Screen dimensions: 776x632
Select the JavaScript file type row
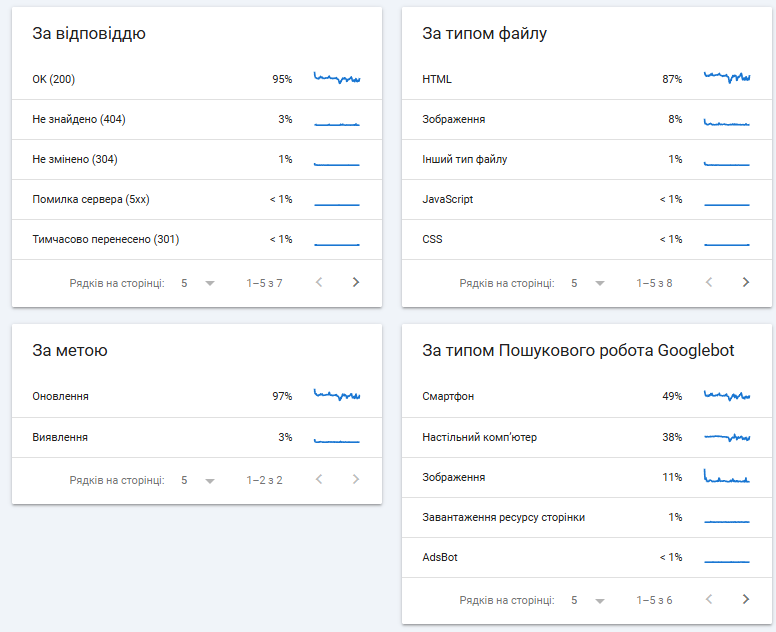(586, 199)
